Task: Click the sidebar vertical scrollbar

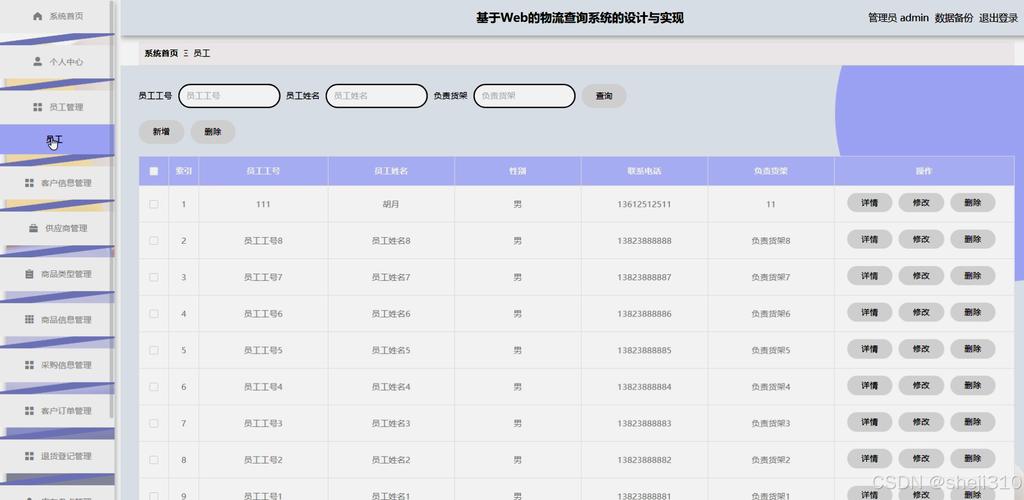Action: pos(112,209)
